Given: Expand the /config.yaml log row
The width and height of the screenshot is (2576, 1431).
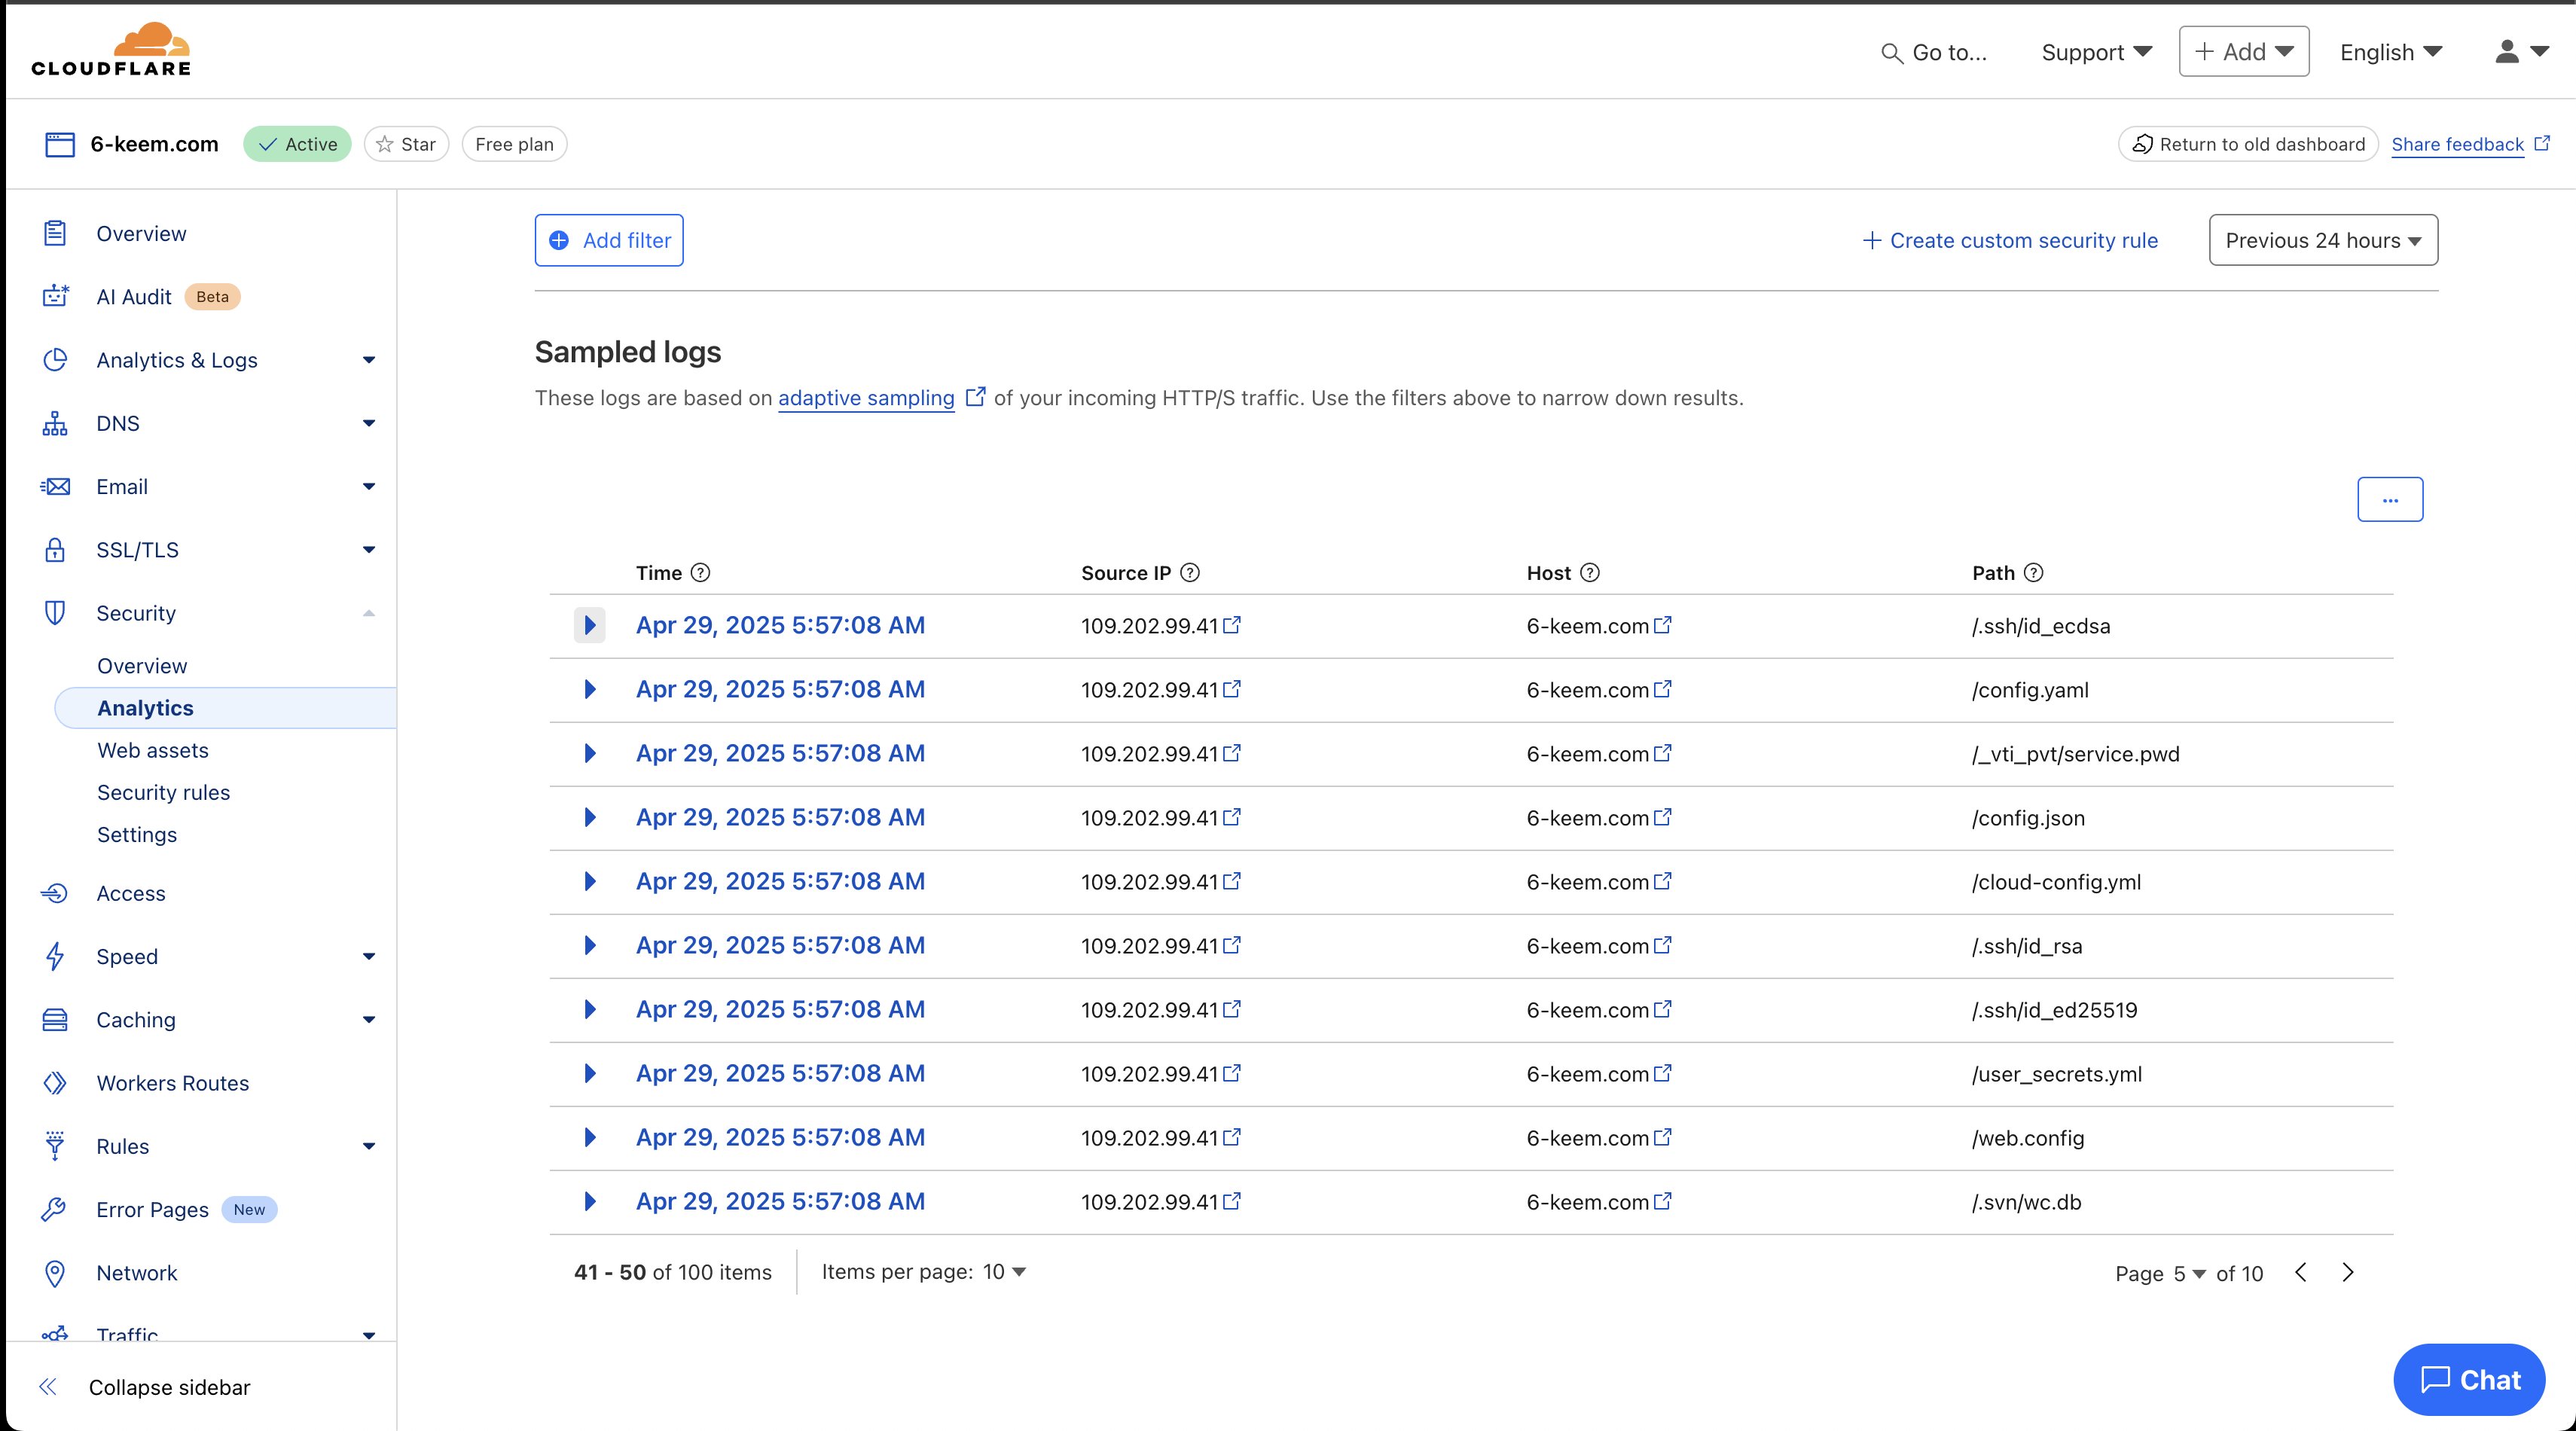Looking at the screenshot, I should (590, 689).
